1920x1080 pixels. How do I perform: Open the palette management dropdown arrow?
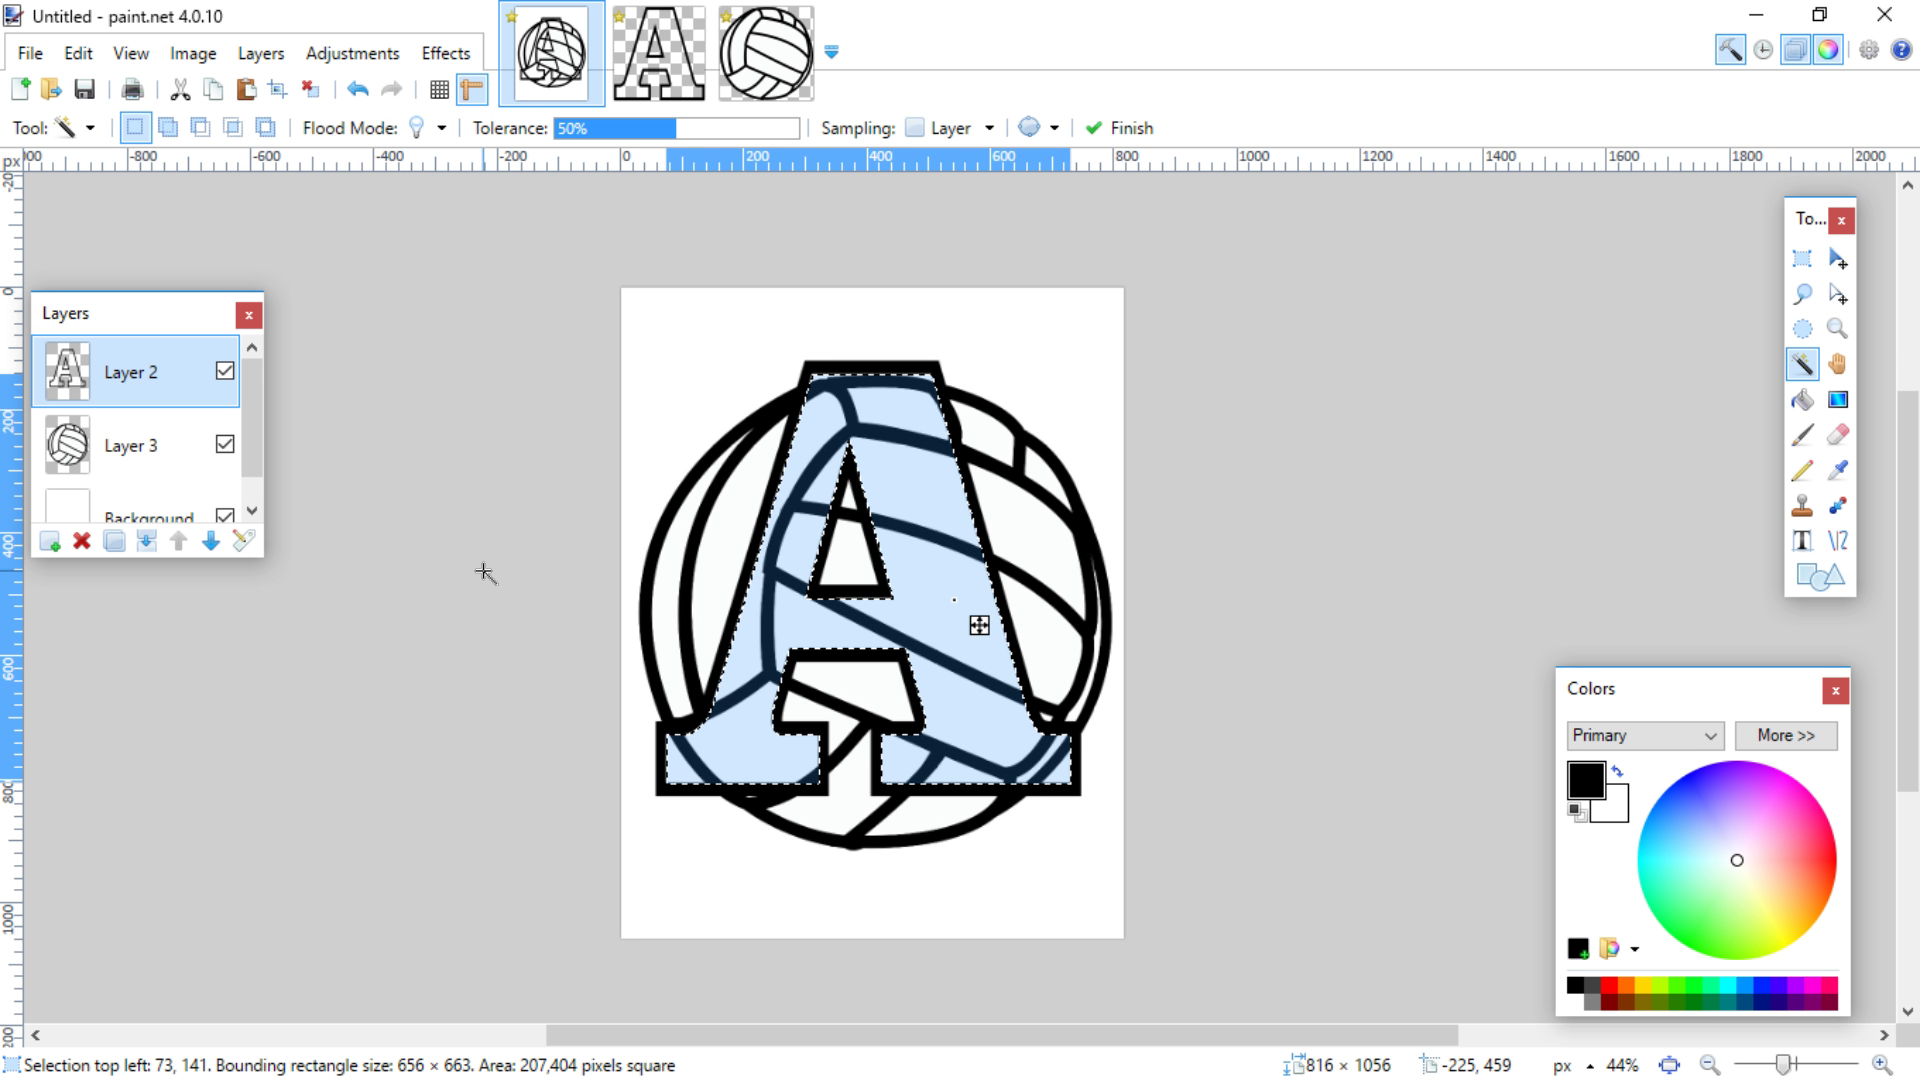[1635, 949]
